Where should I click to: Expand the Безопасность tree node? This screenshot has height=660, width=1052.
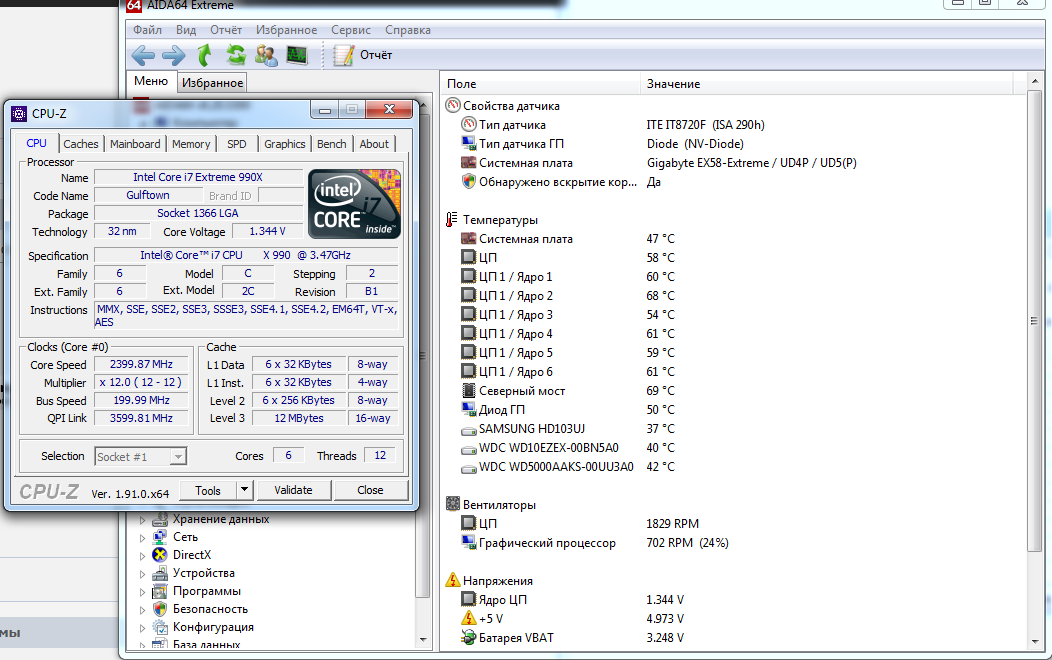click(x=142, y=610)
